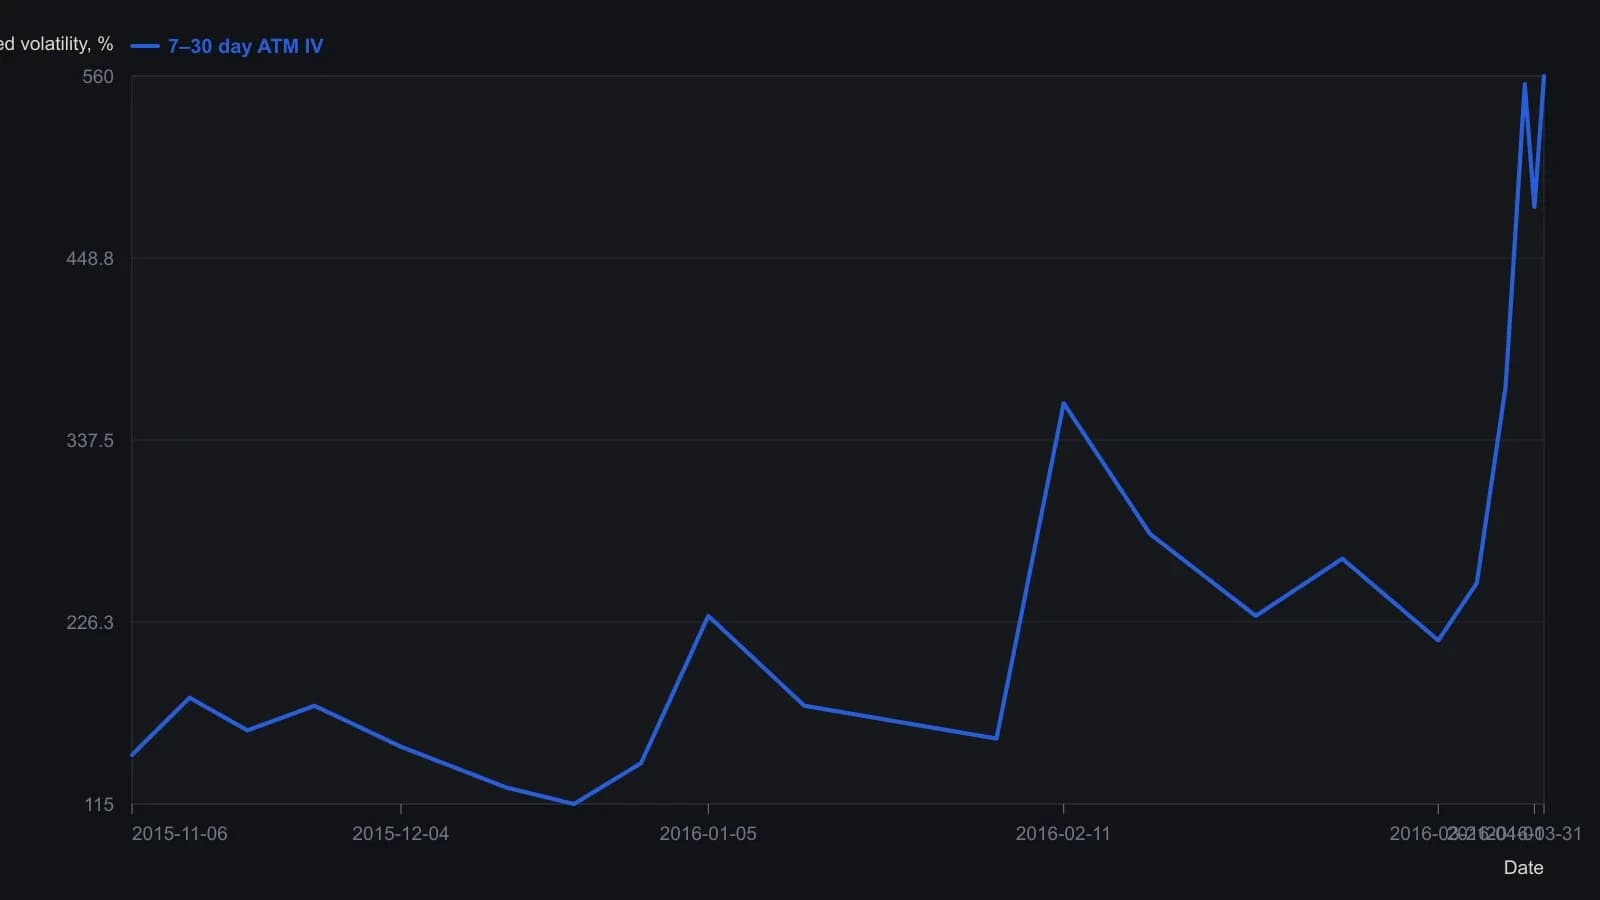
Task: Click the 2016-02-11 date label
Action: [1063, 834]
